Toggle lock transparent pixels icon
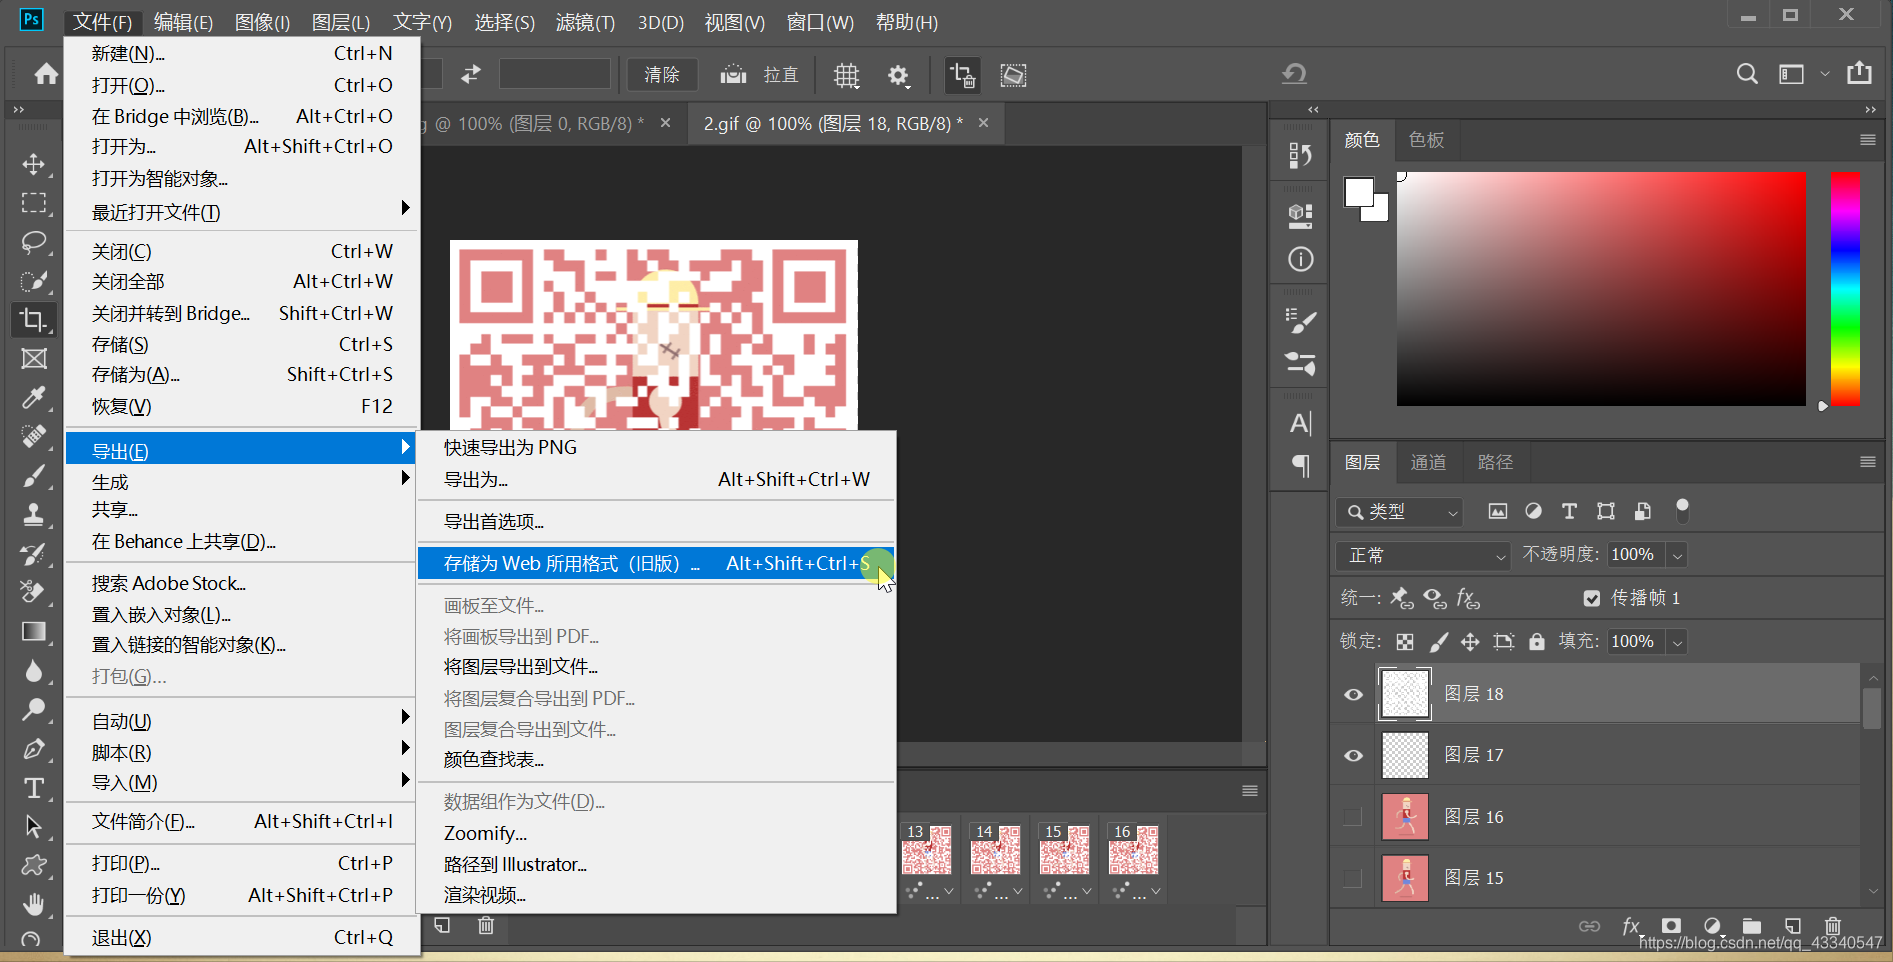The height and width of the screenshot is (962, 1893). [x=1405, y=642]
